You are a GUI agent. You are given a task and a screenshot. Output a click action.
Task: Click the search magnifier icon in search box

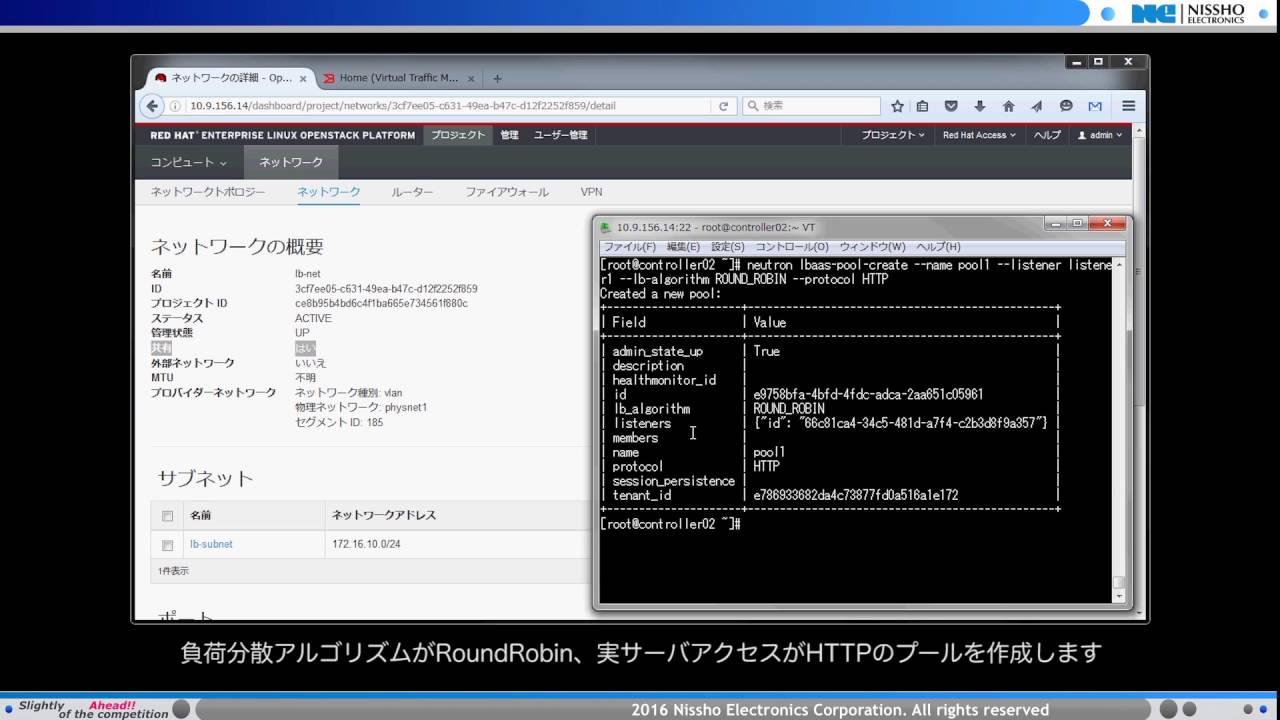pos(753,106)
